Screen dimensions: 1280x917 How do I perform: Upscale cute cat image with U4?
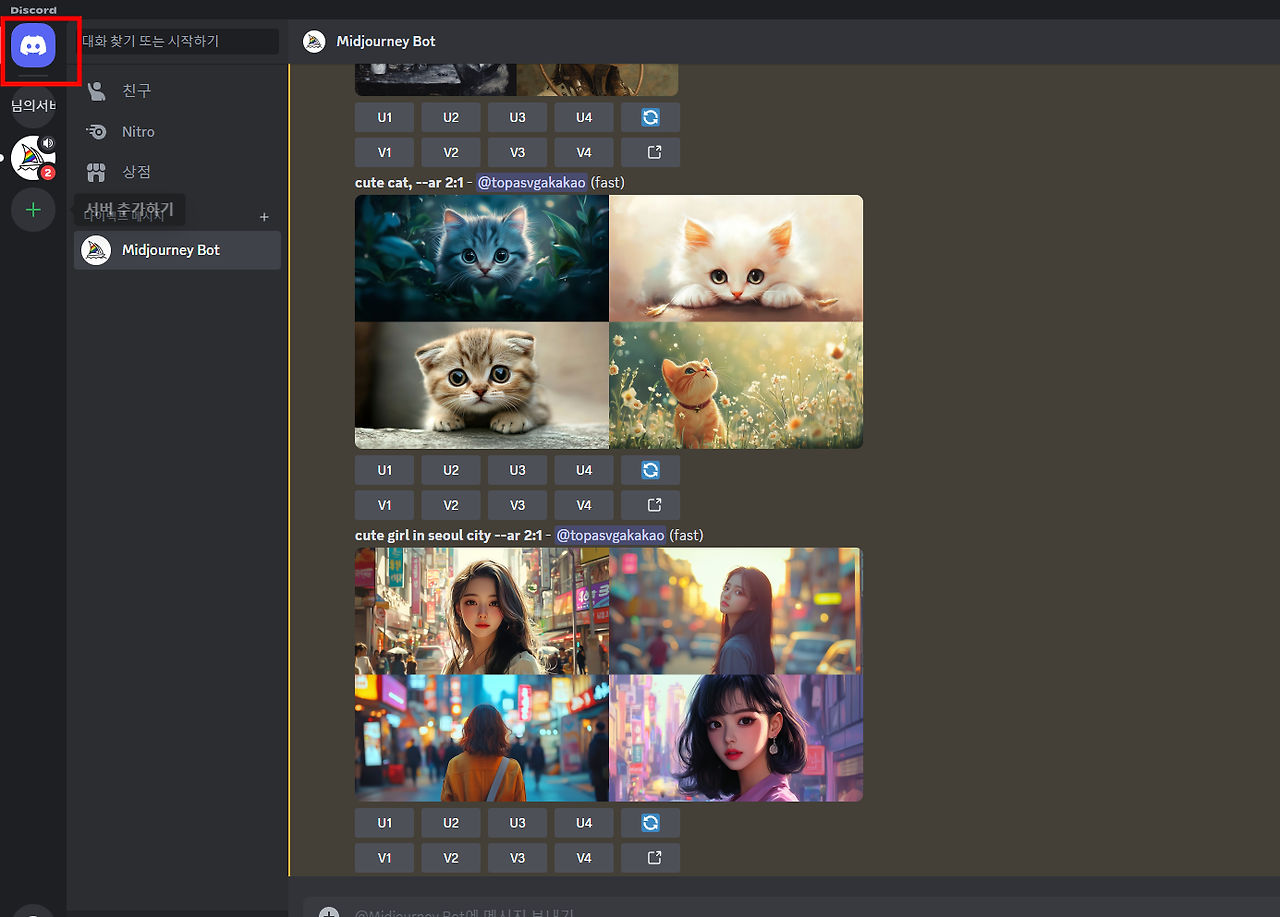[x=584, y=470]
